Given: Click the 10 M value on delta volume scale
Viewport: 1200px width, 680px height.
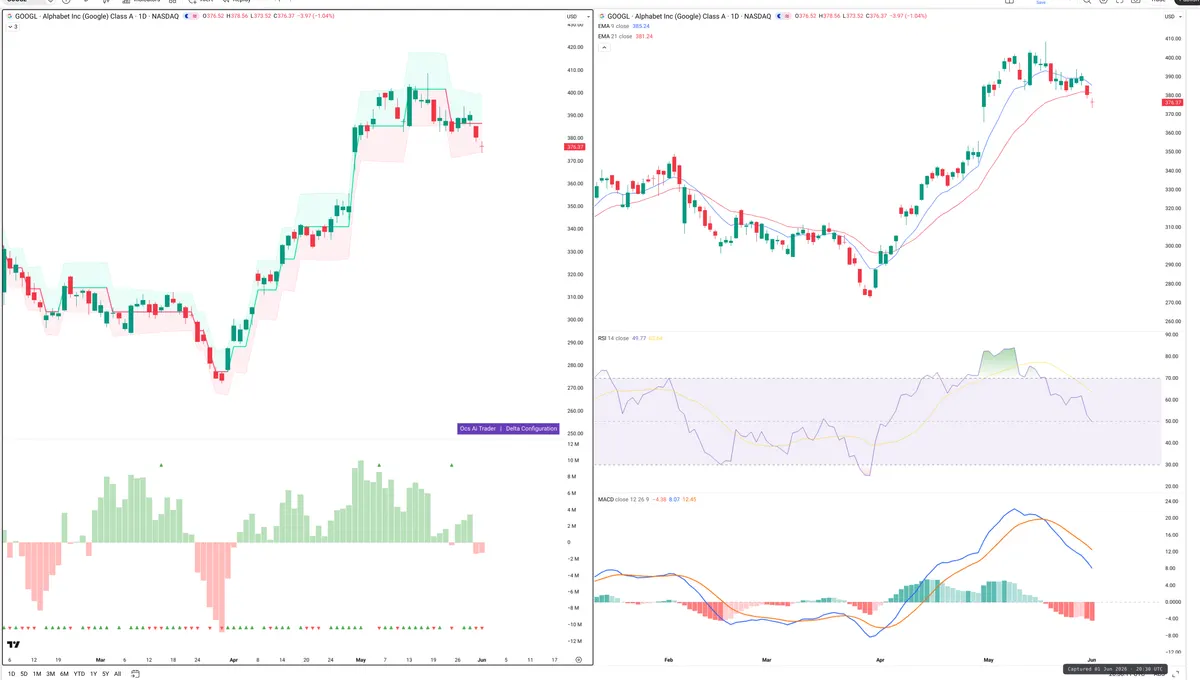Looking at the screenshot, I should [573, 460].
